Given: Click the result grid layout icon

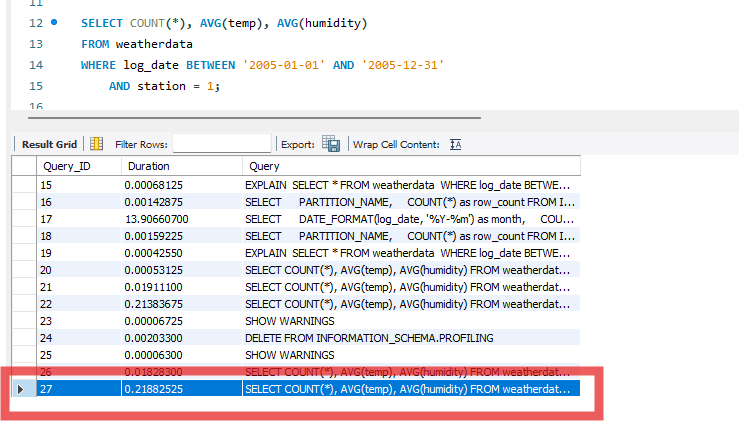Looking at the screenshot, I should (x=97, y=144).
